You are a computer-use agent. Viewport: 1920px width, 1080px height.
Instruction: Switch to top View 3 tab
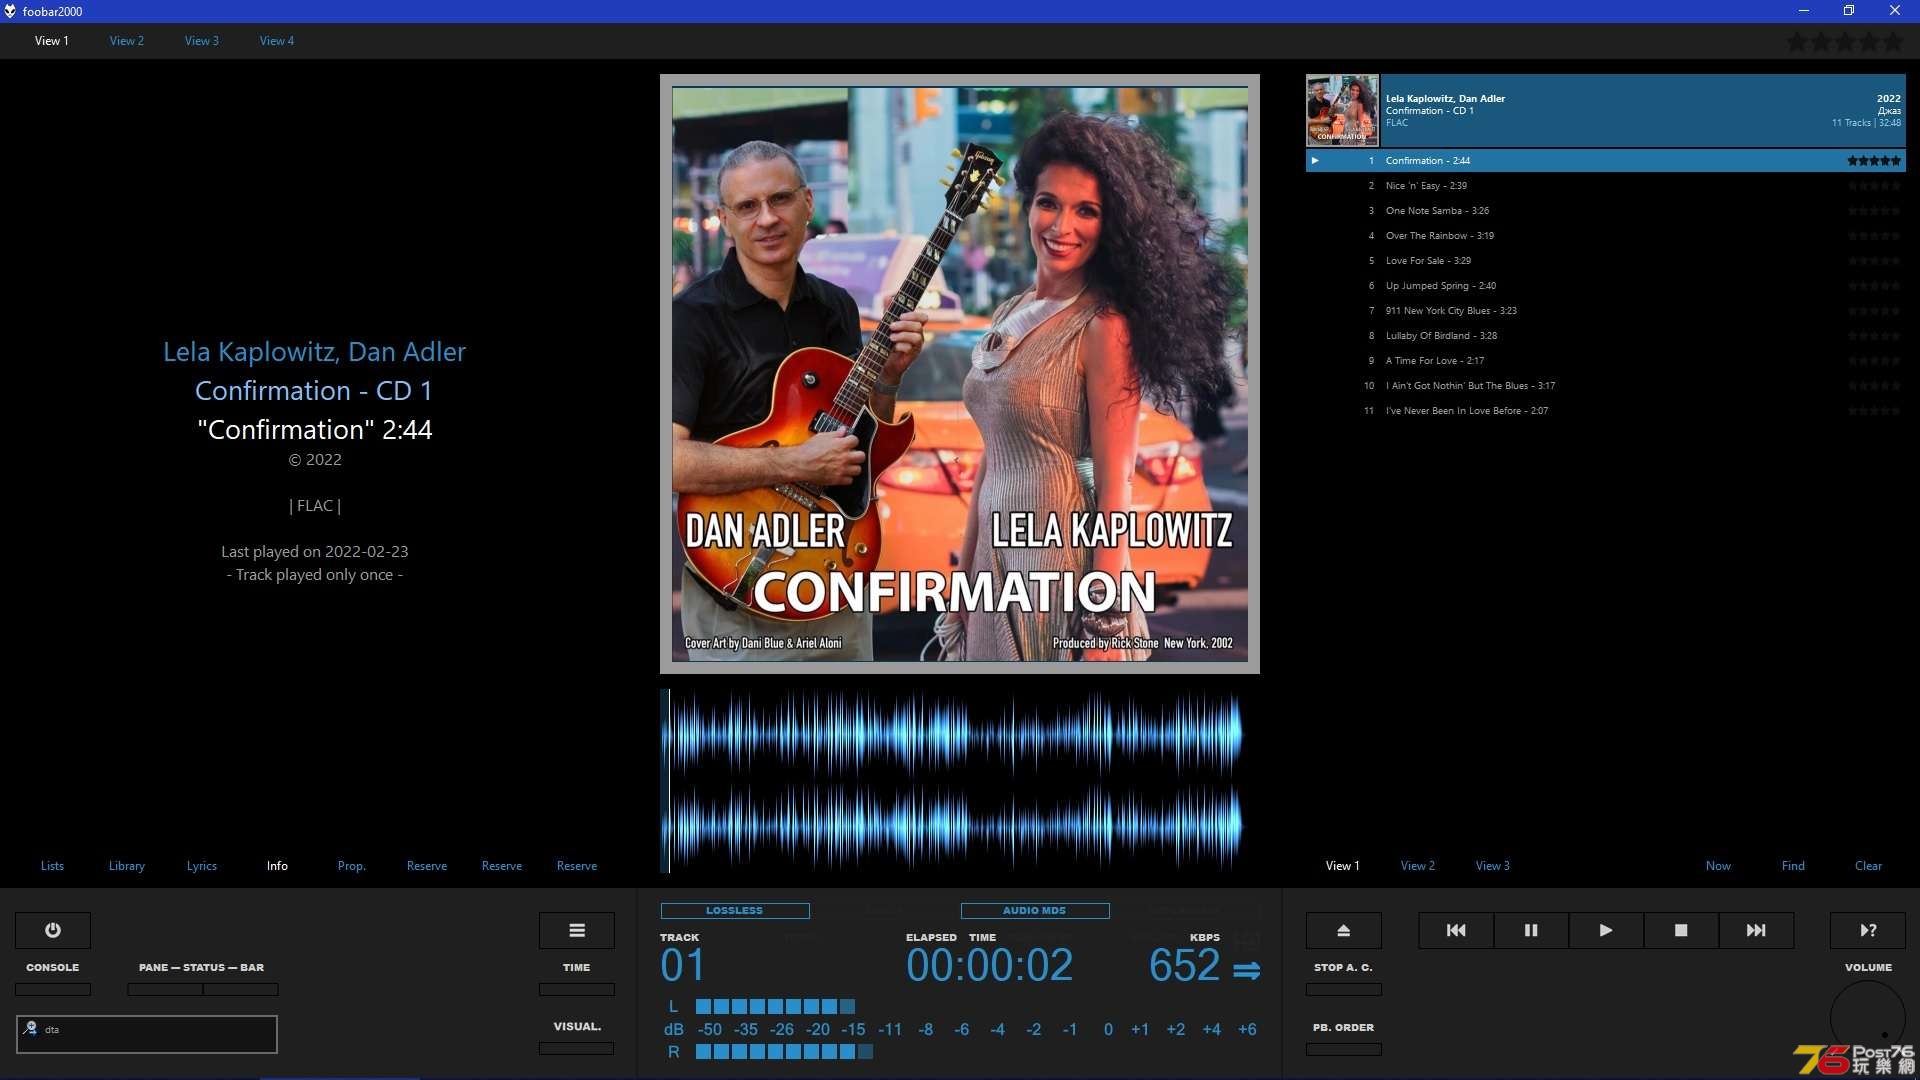[x=202, y=41]
